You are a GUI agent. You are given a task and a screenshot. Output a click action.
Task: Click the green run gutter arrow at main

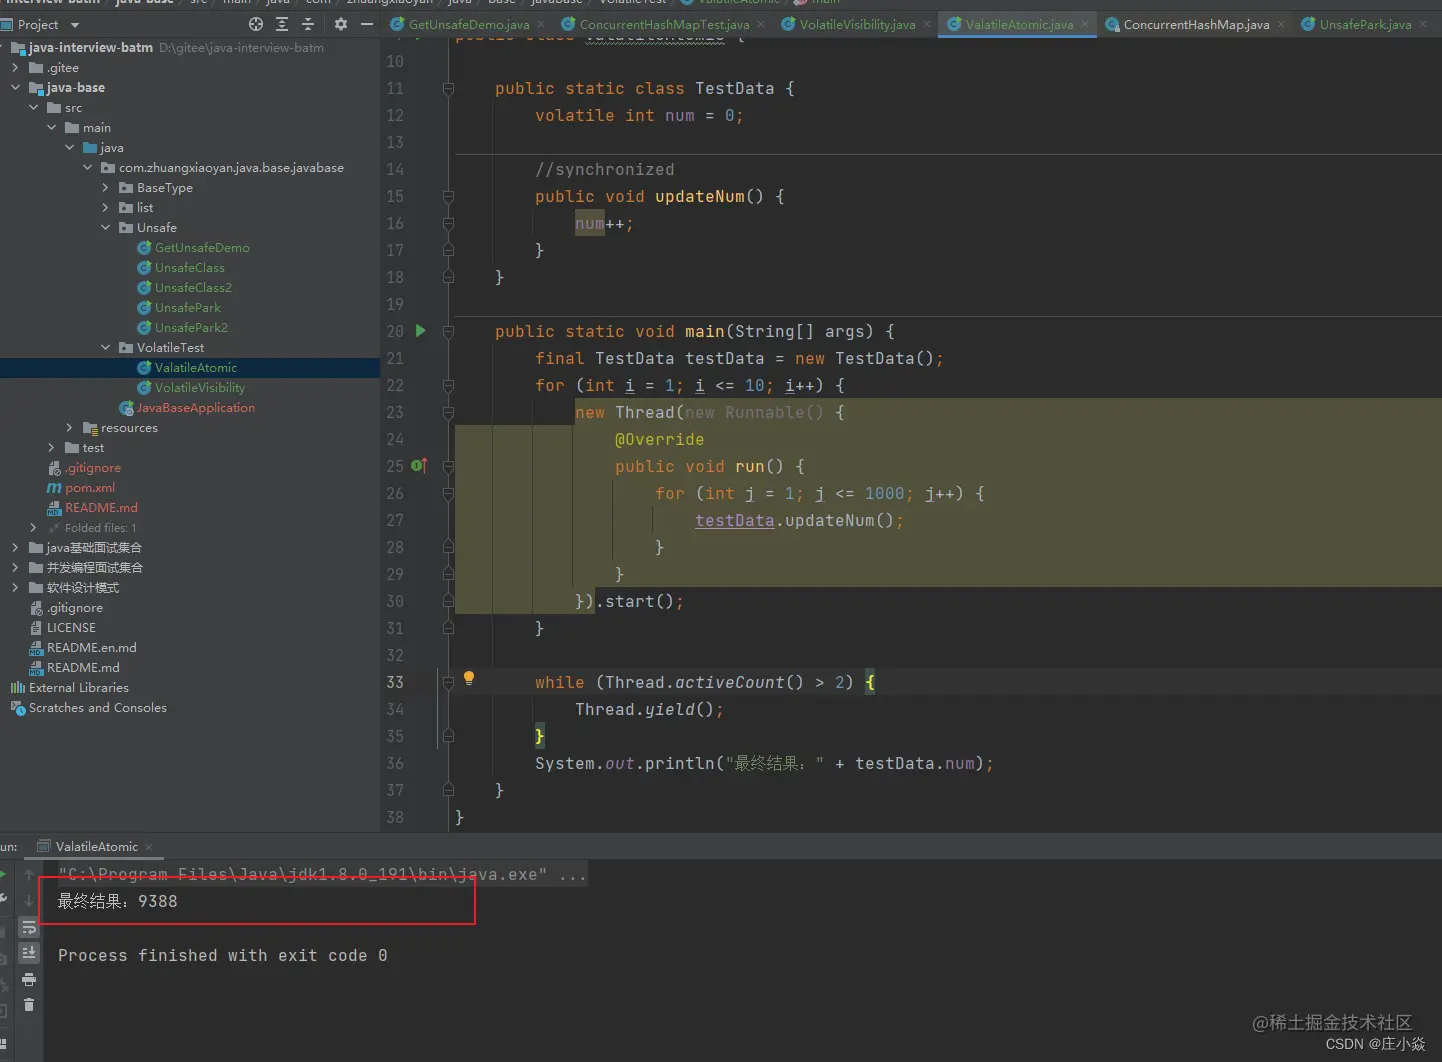point(421,331)
